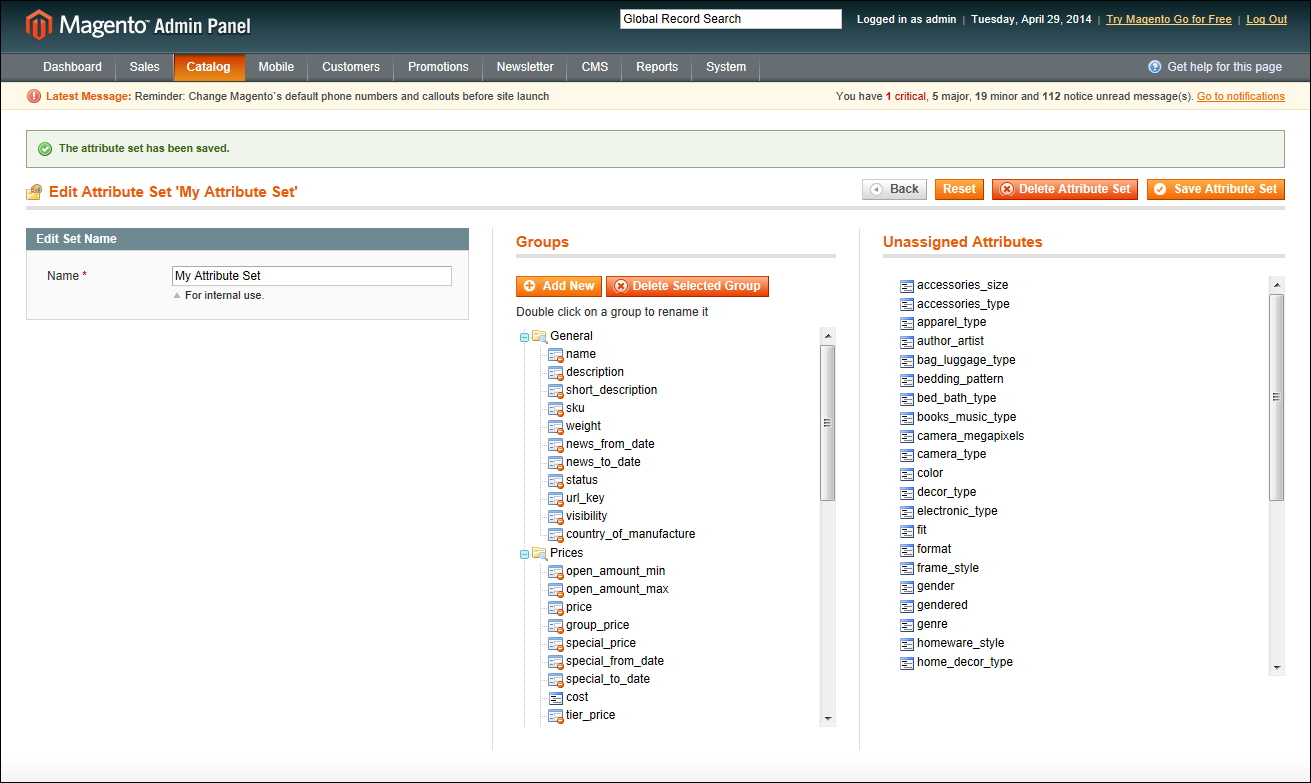1311x783 pixels.
Task: Open the Mobile menu
Action: coord(276,67)
